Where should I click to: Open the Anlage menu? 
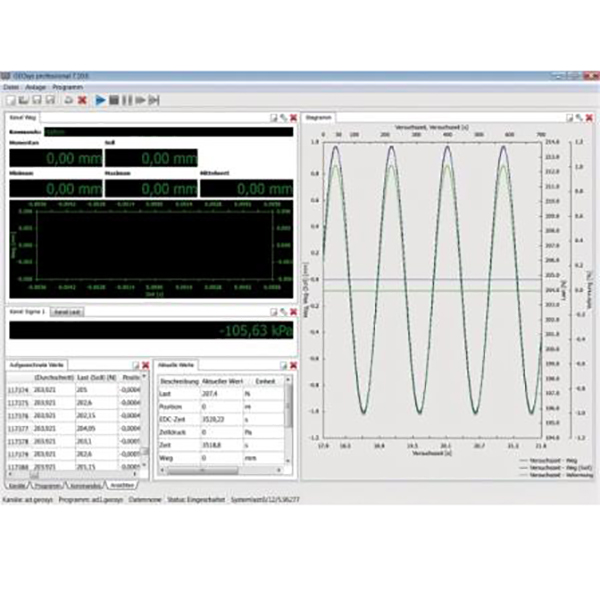pos(38,88)
